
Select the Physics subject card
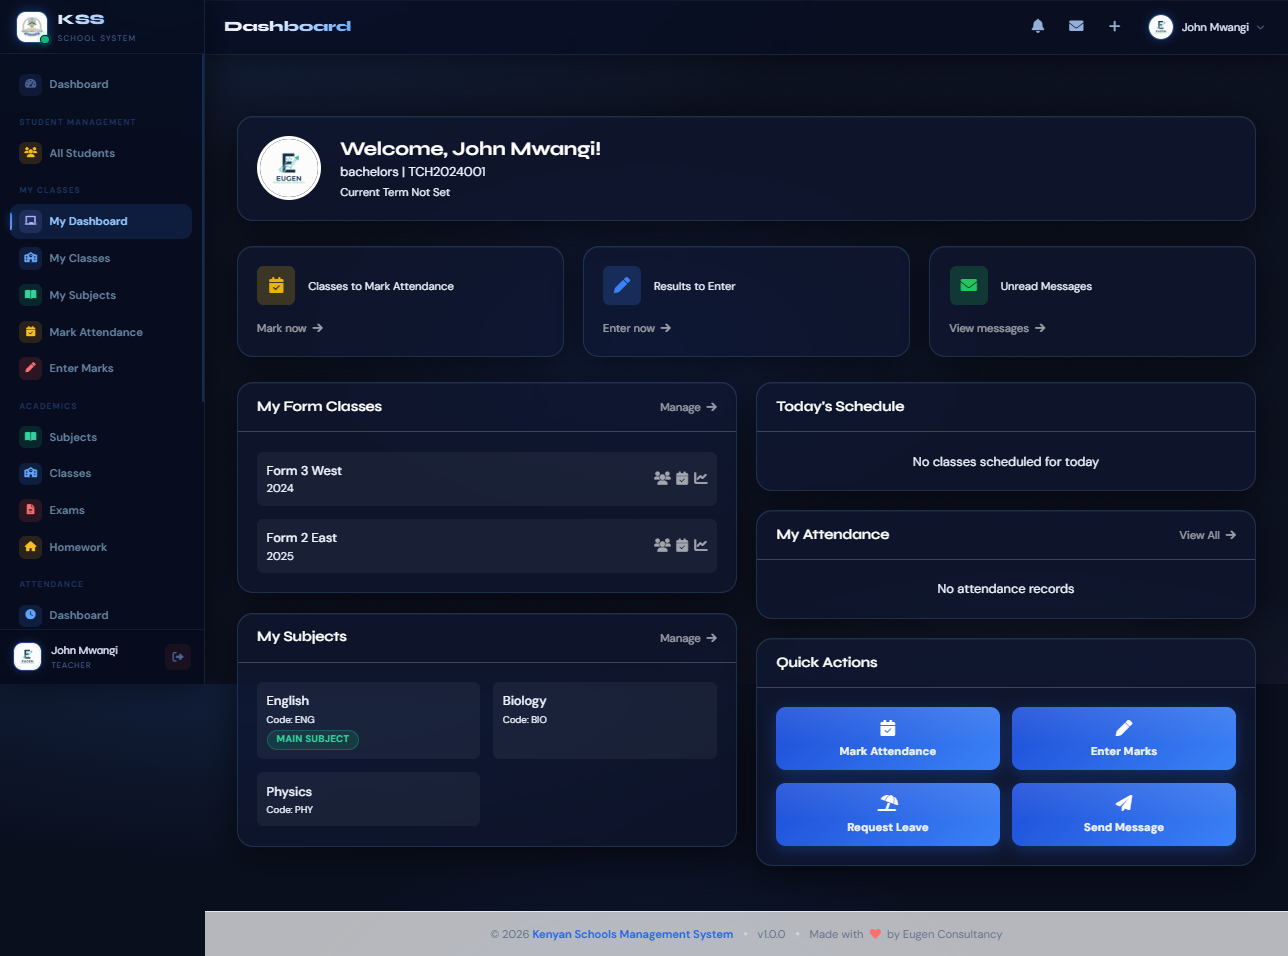(x=368, y=799)
